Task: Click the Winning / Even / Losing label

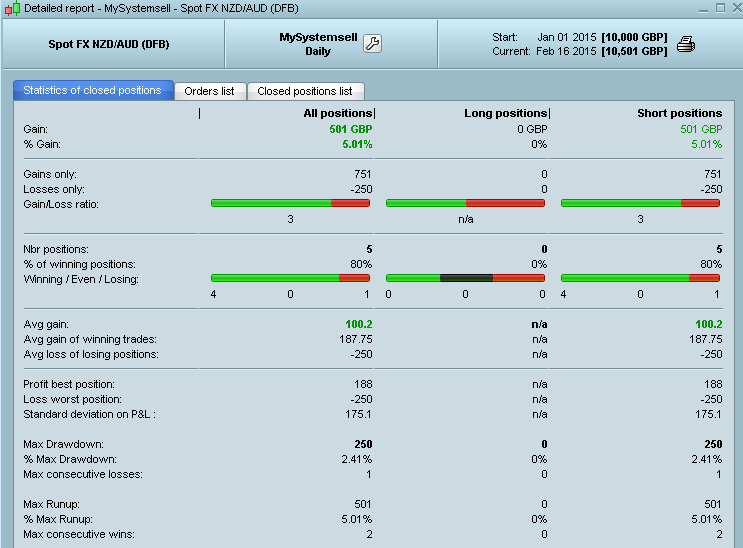Action: [x=81, y=279]
